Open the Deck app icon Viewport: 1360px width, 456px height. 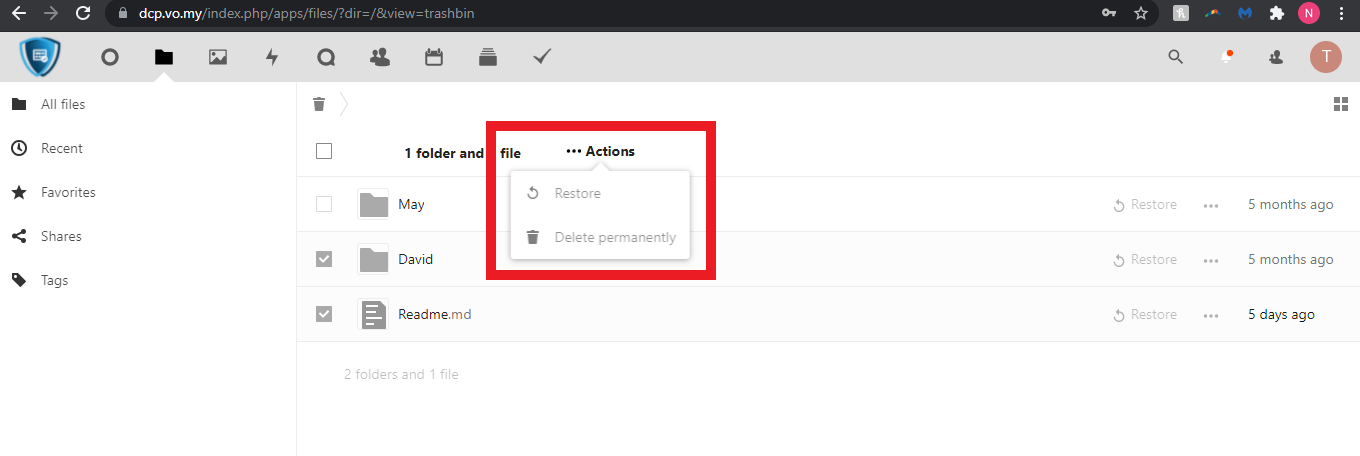(488, 58)
